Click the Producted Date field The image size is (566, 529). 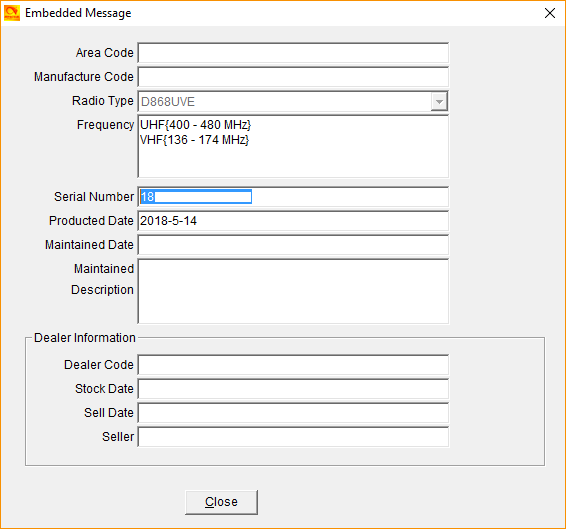[293, 221]
